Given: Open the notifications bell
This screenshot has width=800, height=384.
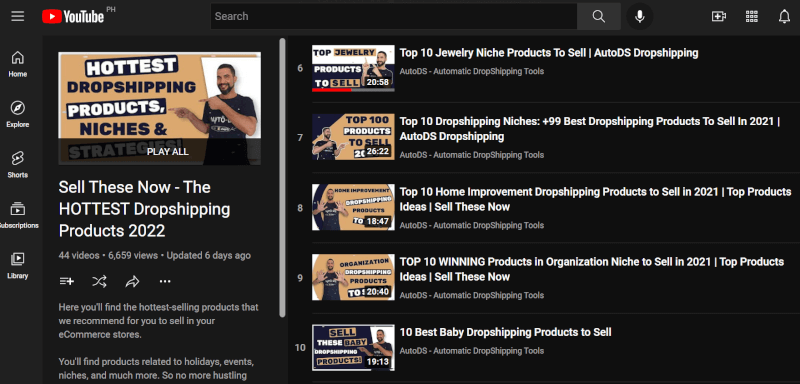Looking at the screenshot, I should pyautogui.click(x=784, y=16).
